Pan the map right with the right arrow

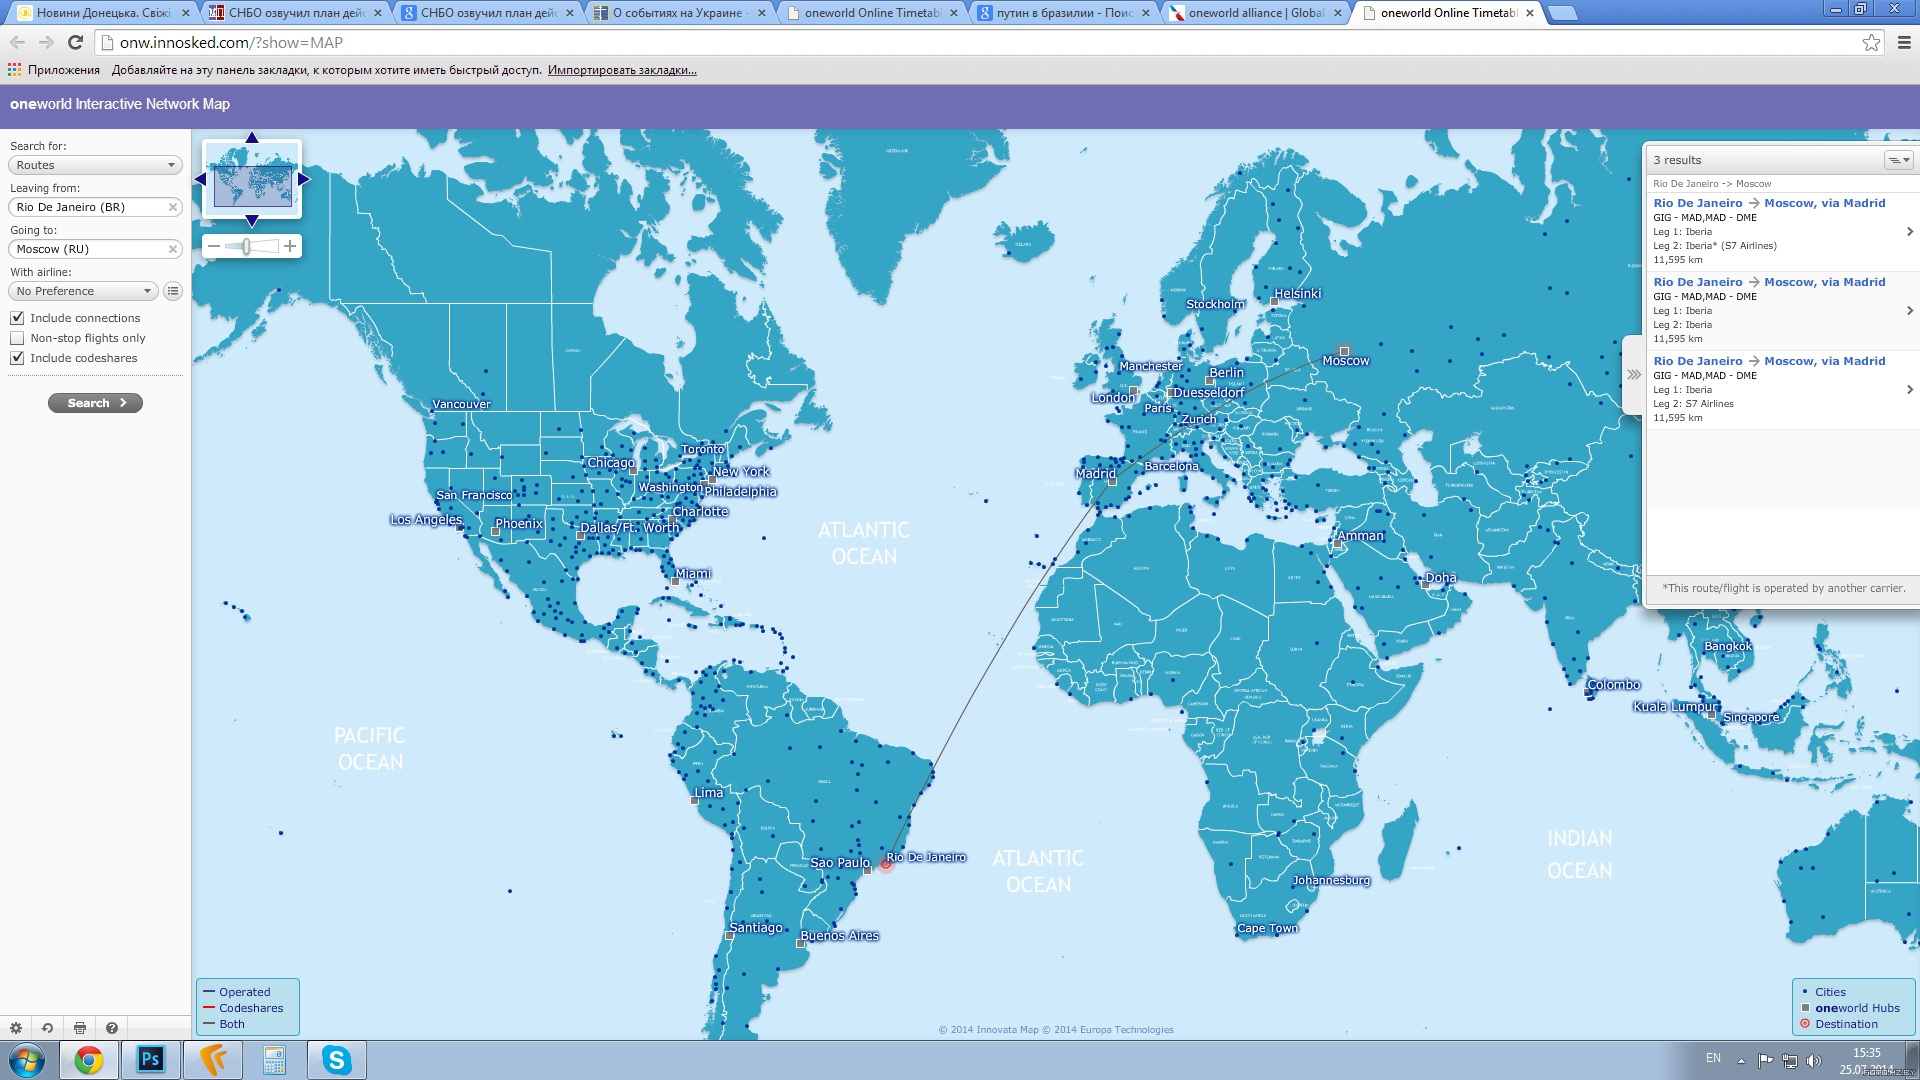[x=304, y=179]
